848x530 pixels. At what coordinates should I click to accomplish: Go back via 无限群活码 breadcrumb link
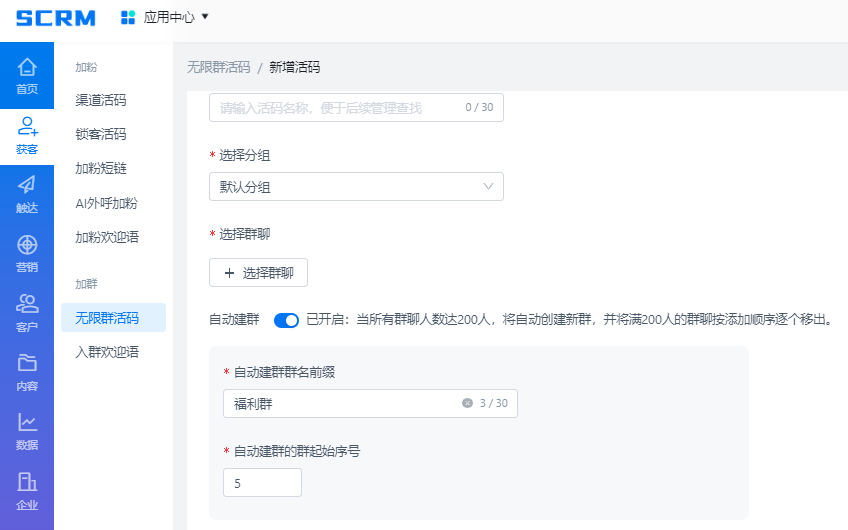click(x=218, y=67)
